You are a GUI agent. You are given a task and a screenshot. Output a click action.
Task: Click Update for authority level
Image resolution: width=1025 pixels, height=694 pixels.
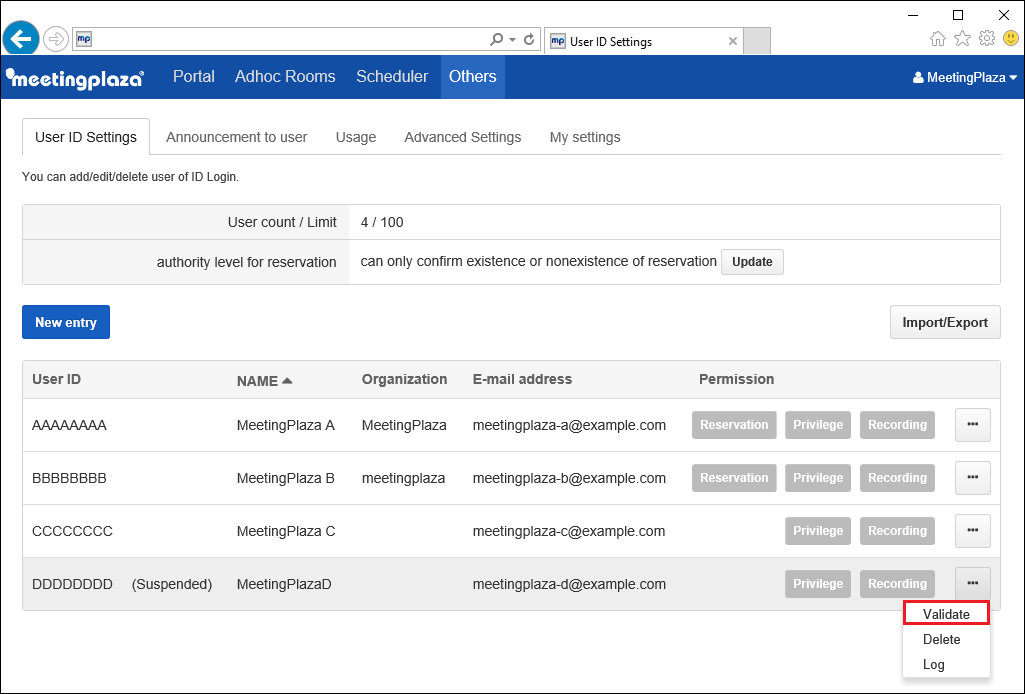(x=752, y=261)
